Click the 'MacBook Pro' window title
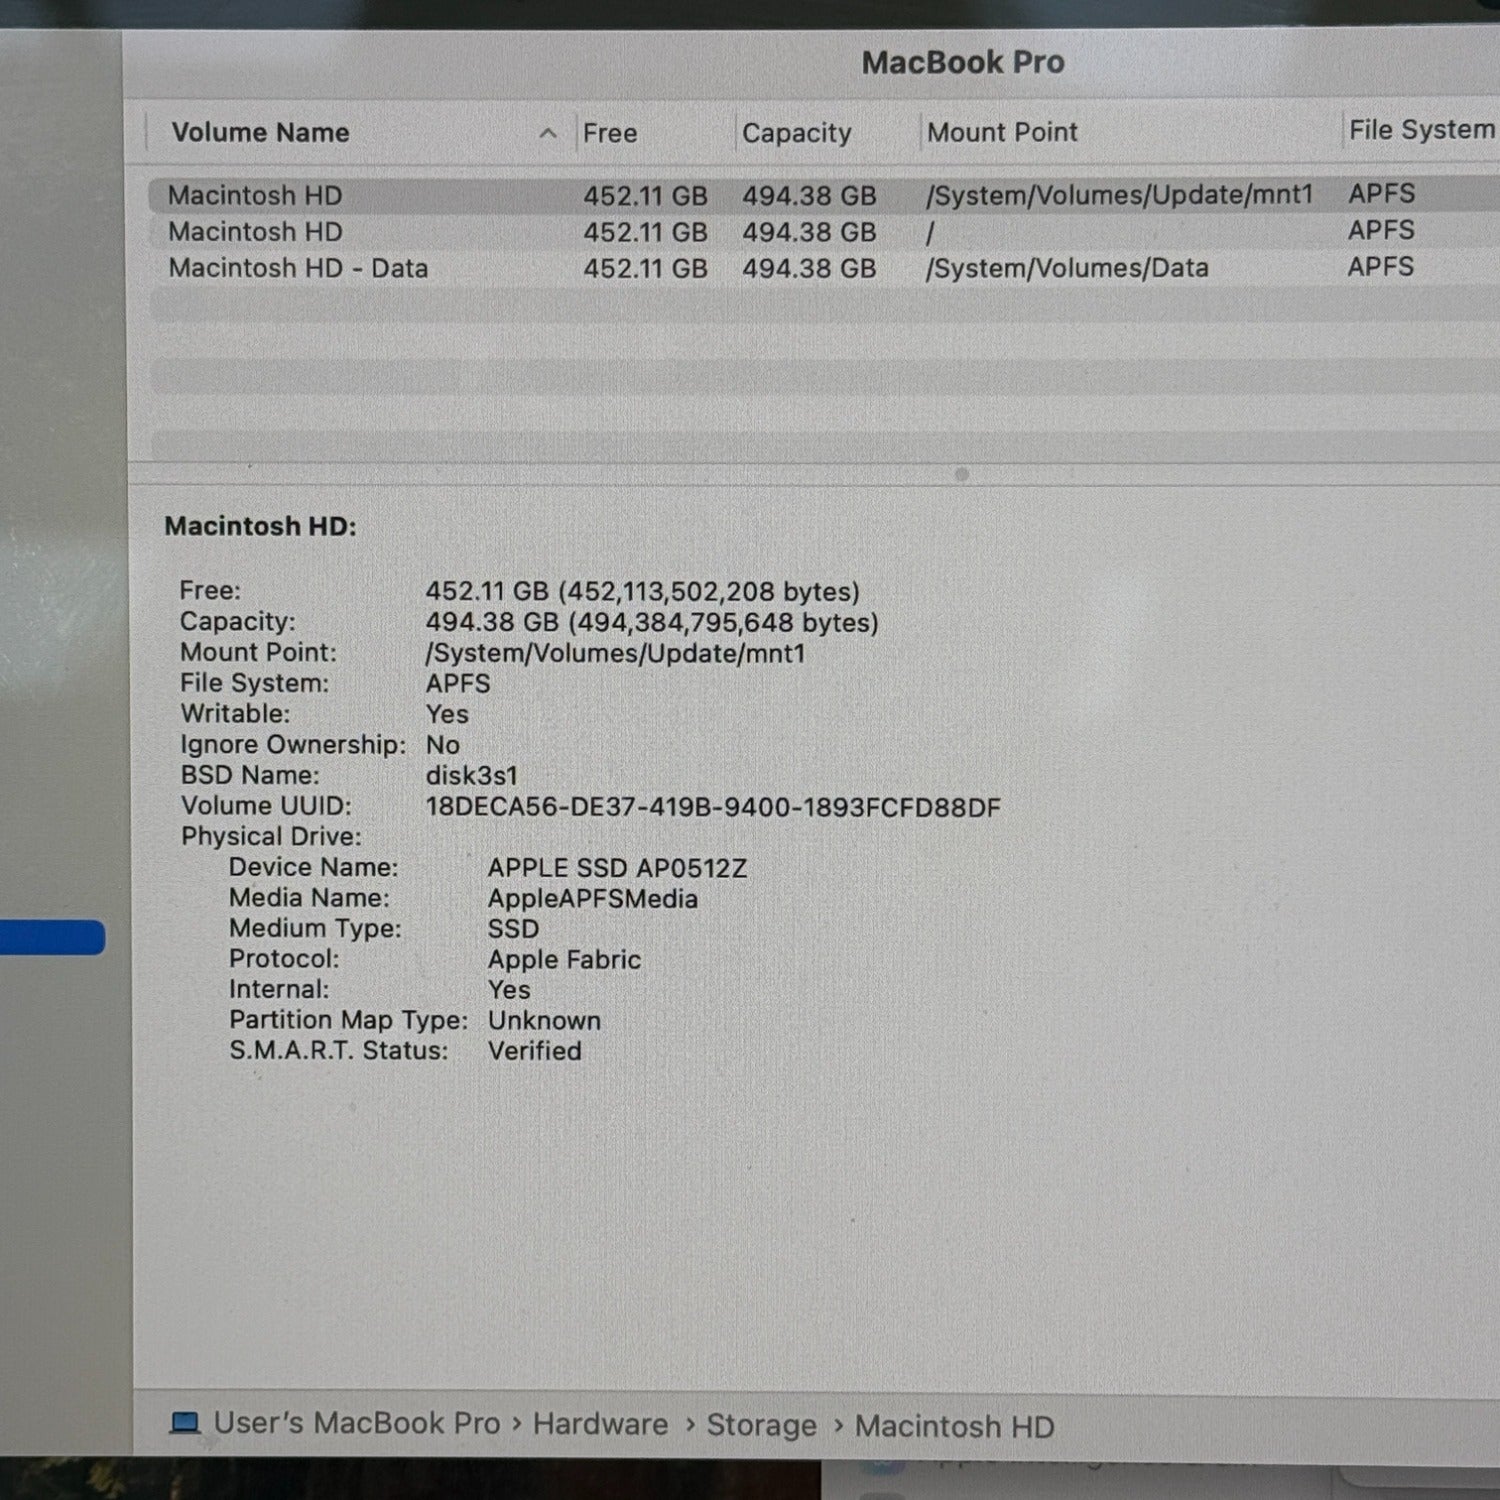 click(x=963, y=62)
